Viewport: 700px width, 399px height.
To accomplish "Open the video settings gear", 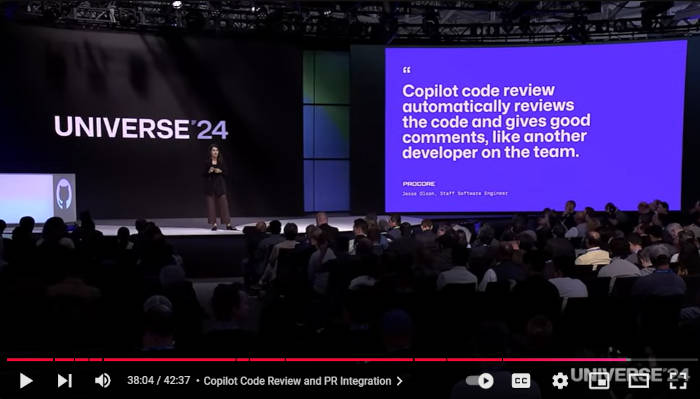I will point(560,381).
